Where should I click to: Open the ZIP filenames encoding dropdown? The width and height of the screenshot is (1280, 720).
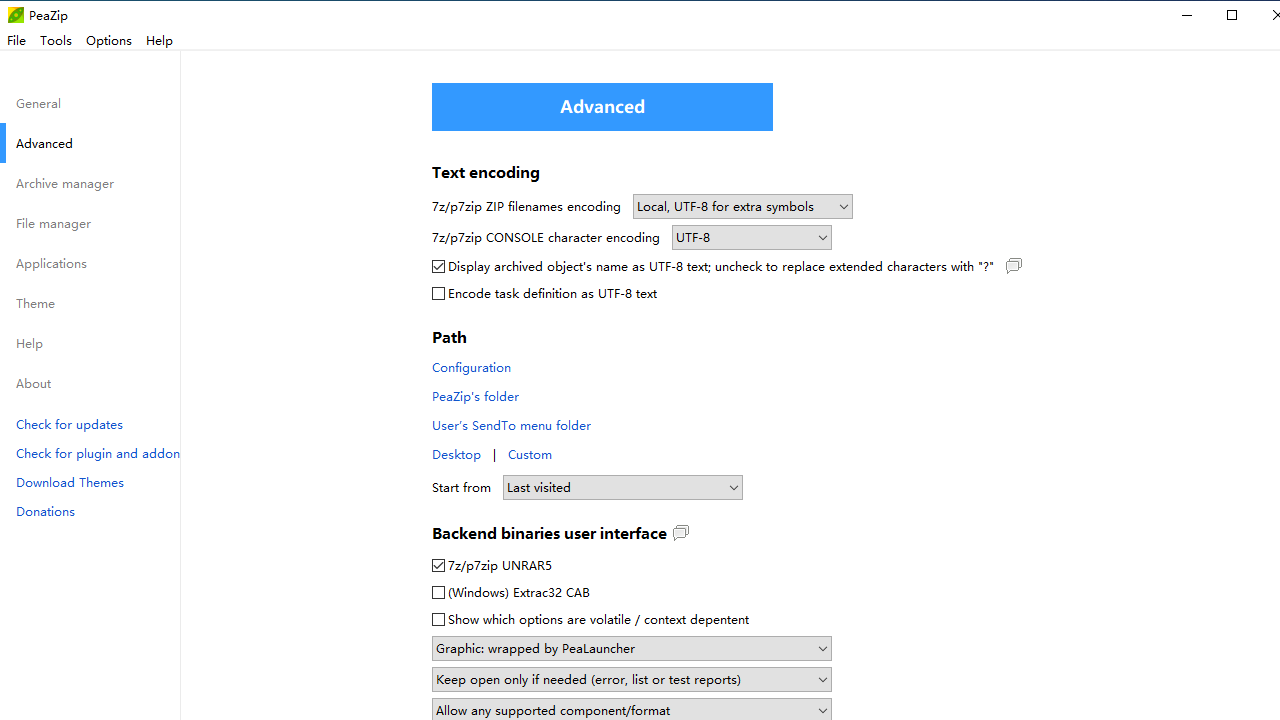[742, 207]
